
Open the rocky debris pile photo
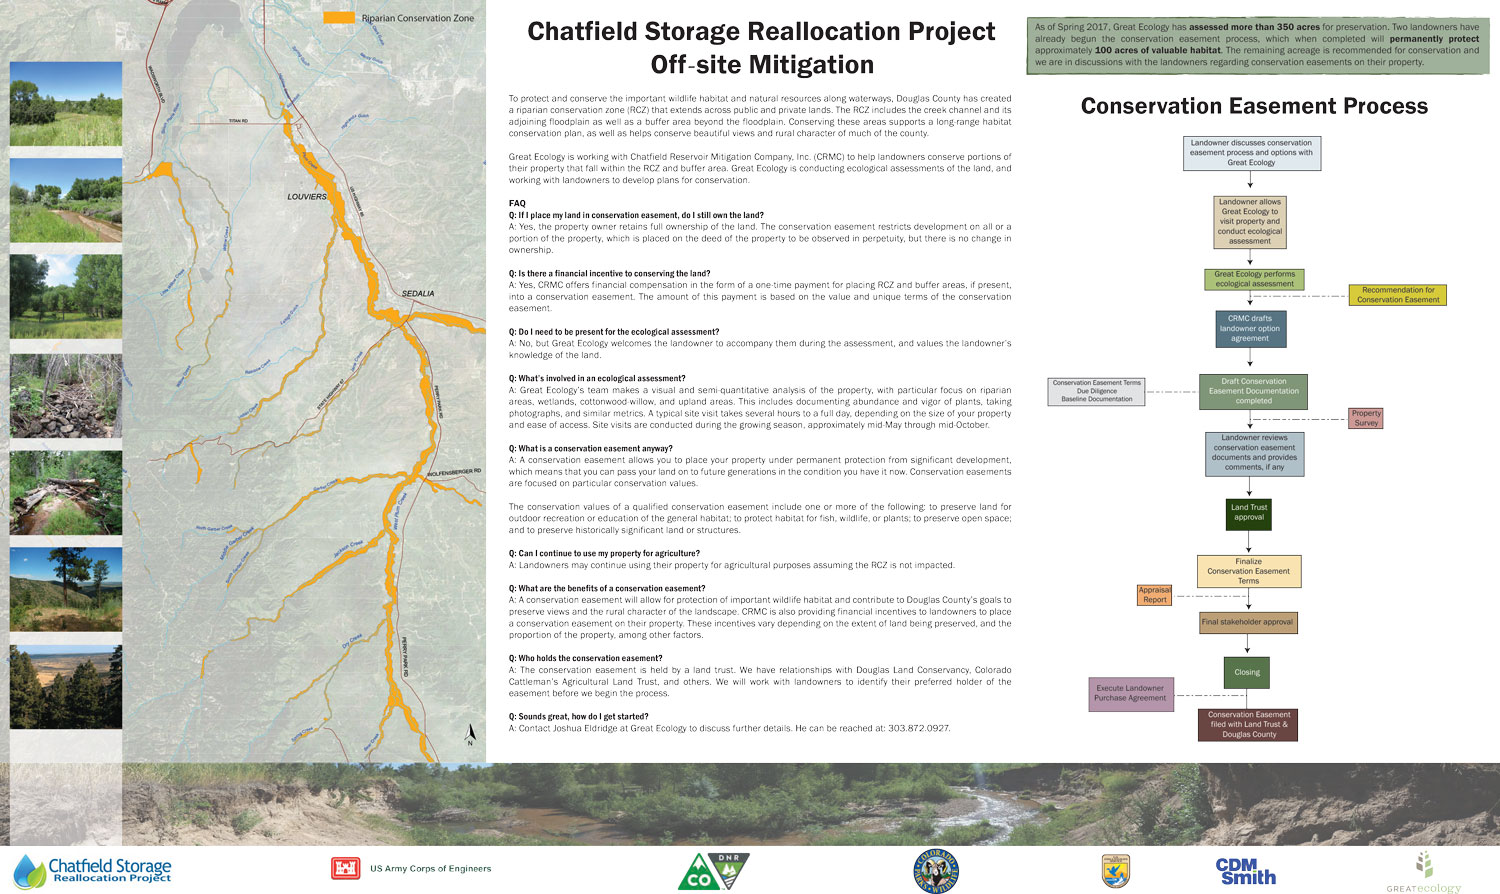pos(66,395)
